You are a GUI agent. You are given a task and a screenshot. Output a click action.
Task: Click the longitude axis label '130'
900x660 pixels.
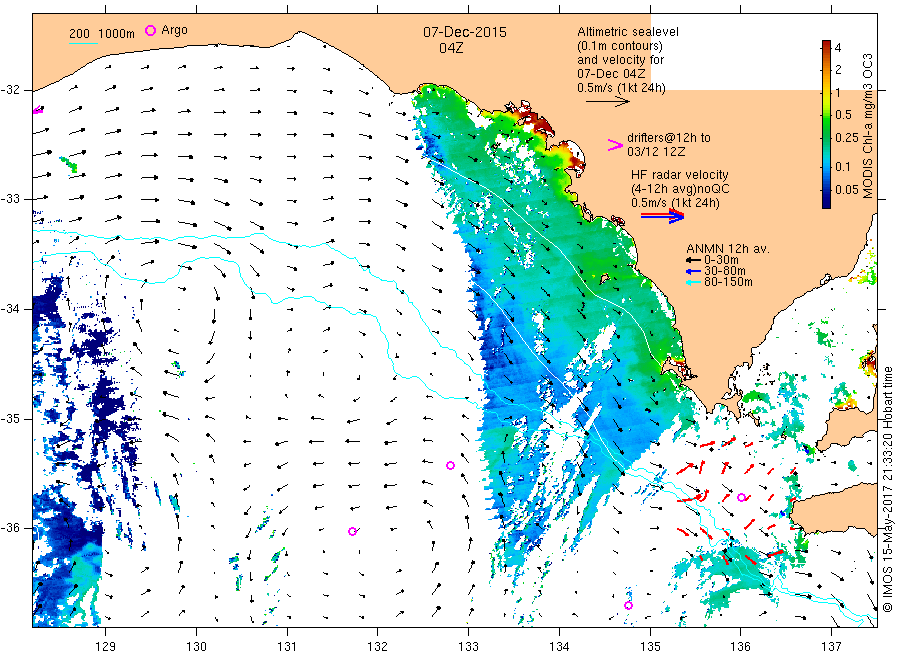[x=196, y=647]
